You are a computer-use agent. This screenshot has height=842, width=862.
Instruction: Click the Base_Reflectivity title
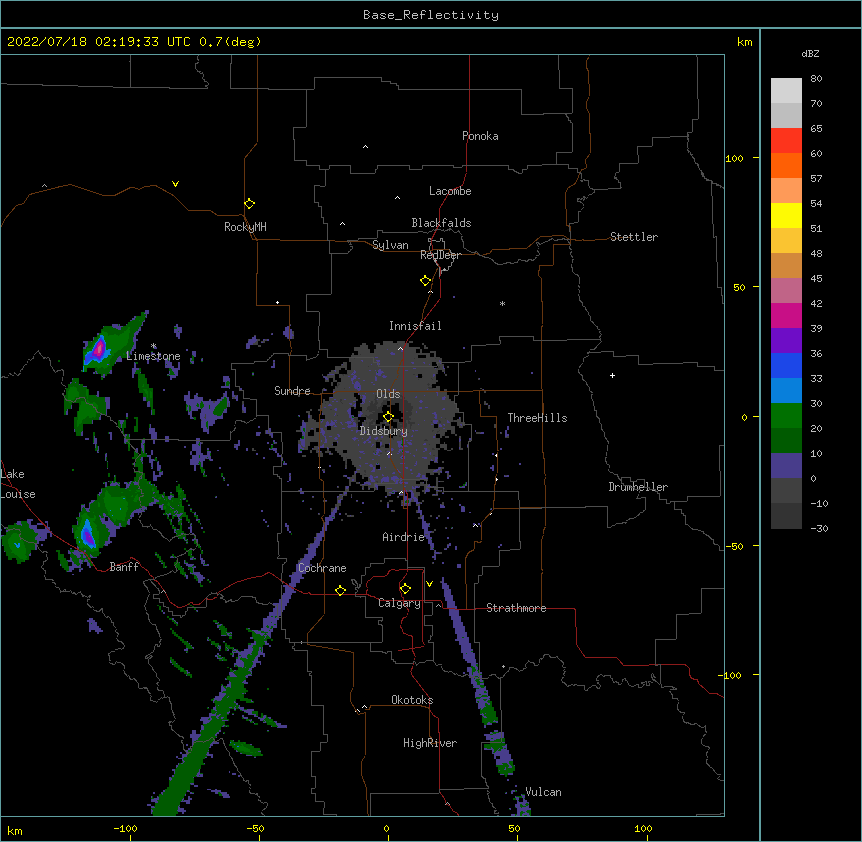(x=431, y=15)
